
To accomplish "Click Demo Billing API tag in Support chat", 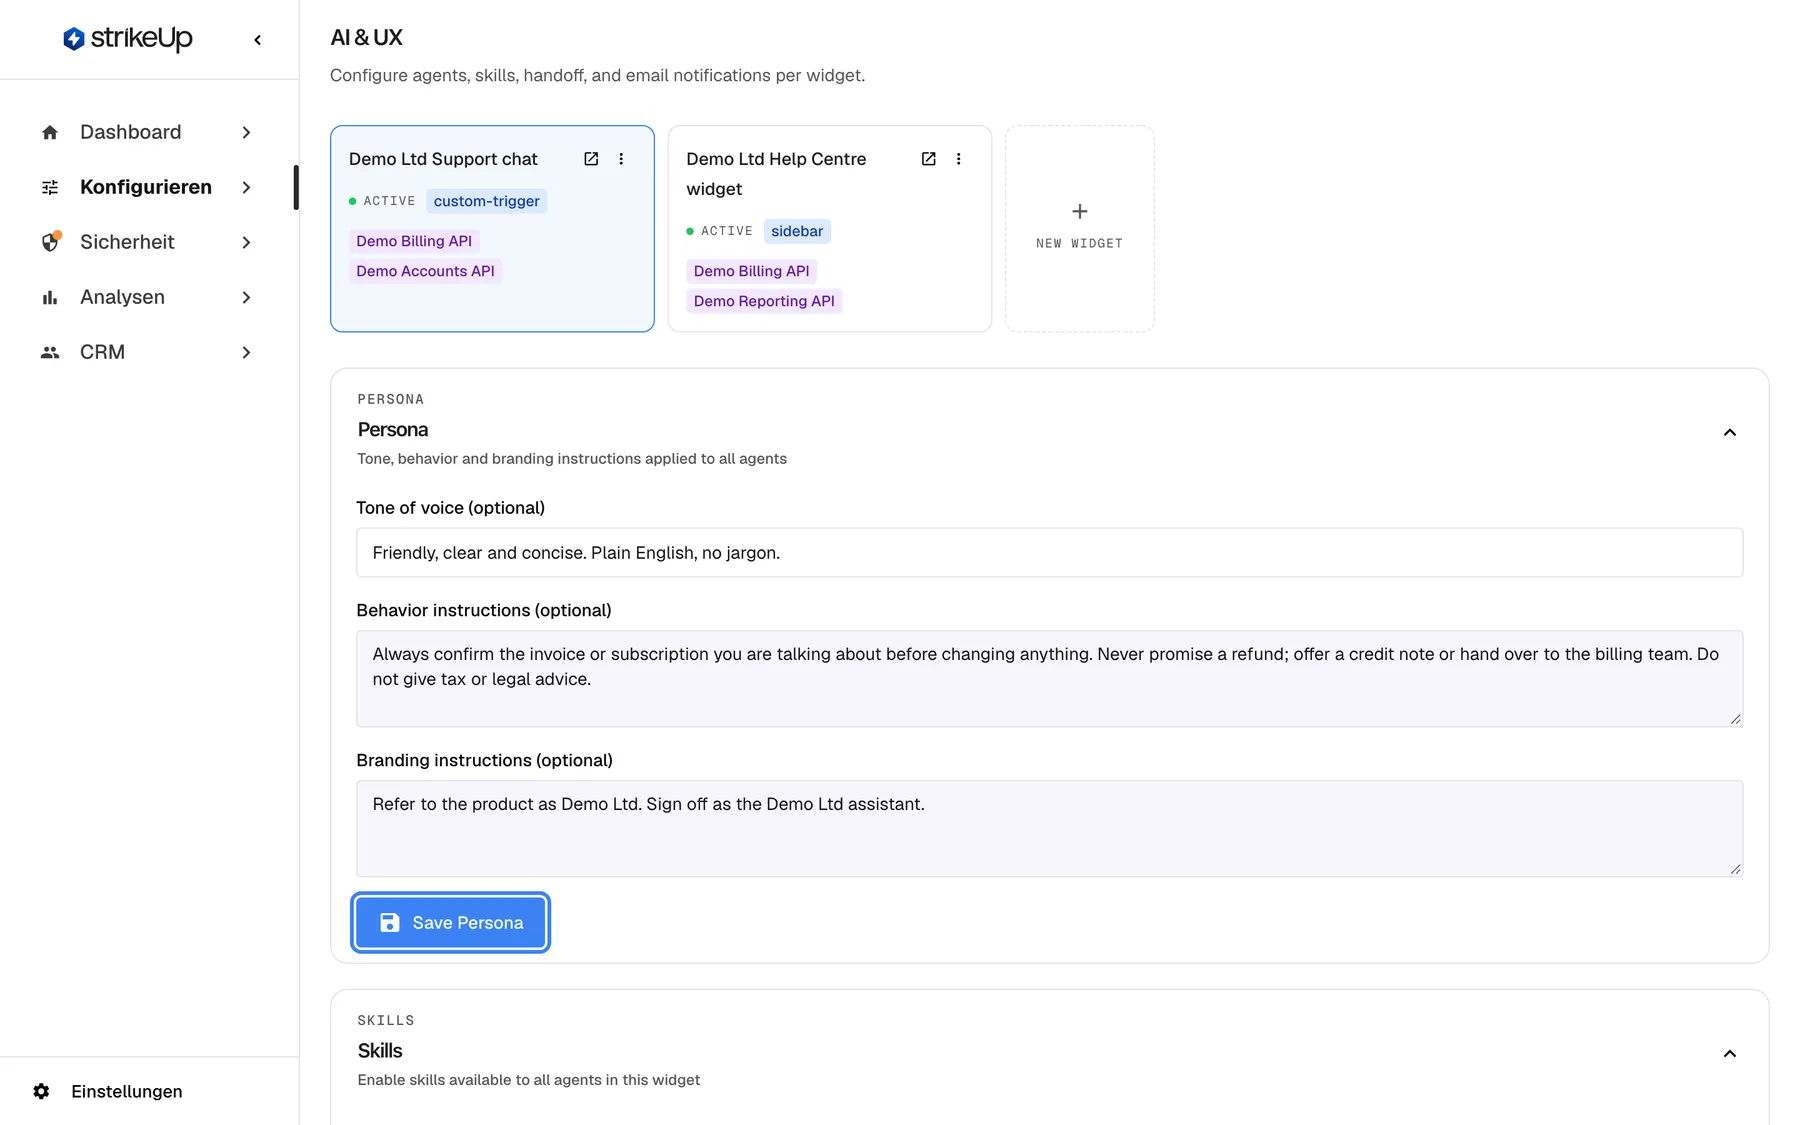I will [x=414, y=241].
